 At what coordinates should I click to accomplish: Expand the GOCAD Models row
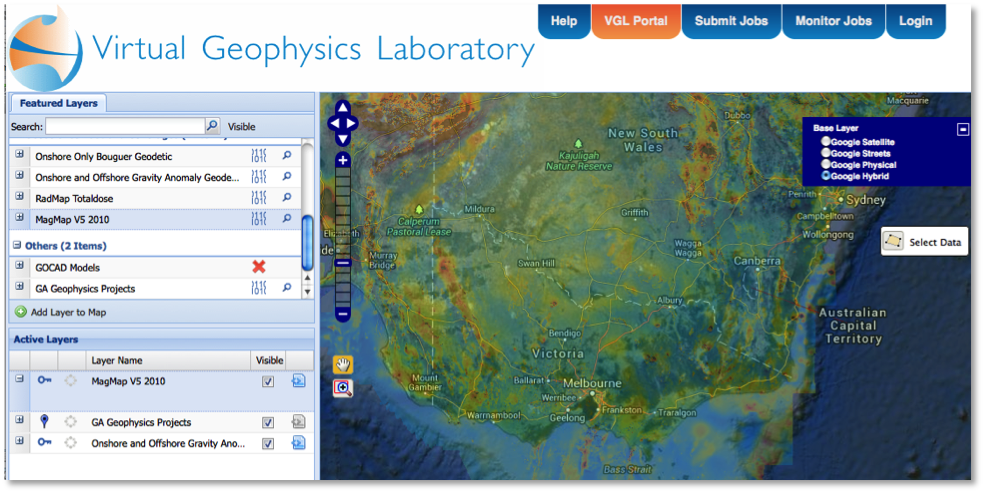pos(19,265)
